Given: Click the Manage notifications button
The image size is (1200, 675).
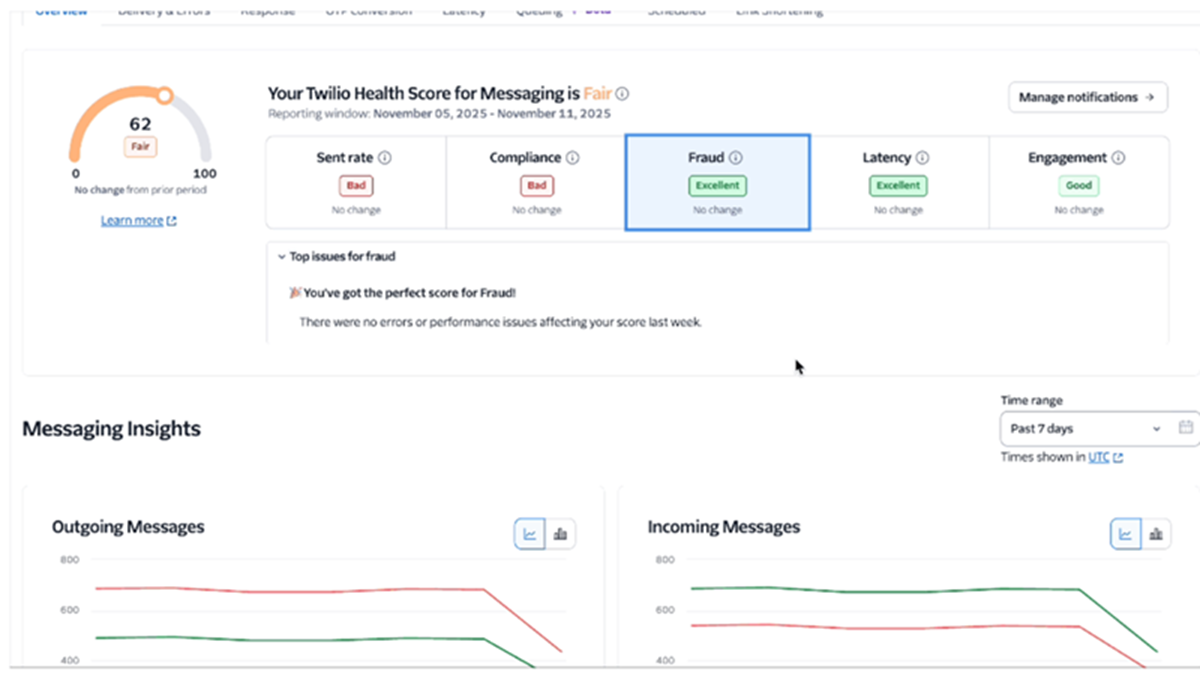Looking at the screenshot, I should click(1087, 97).
